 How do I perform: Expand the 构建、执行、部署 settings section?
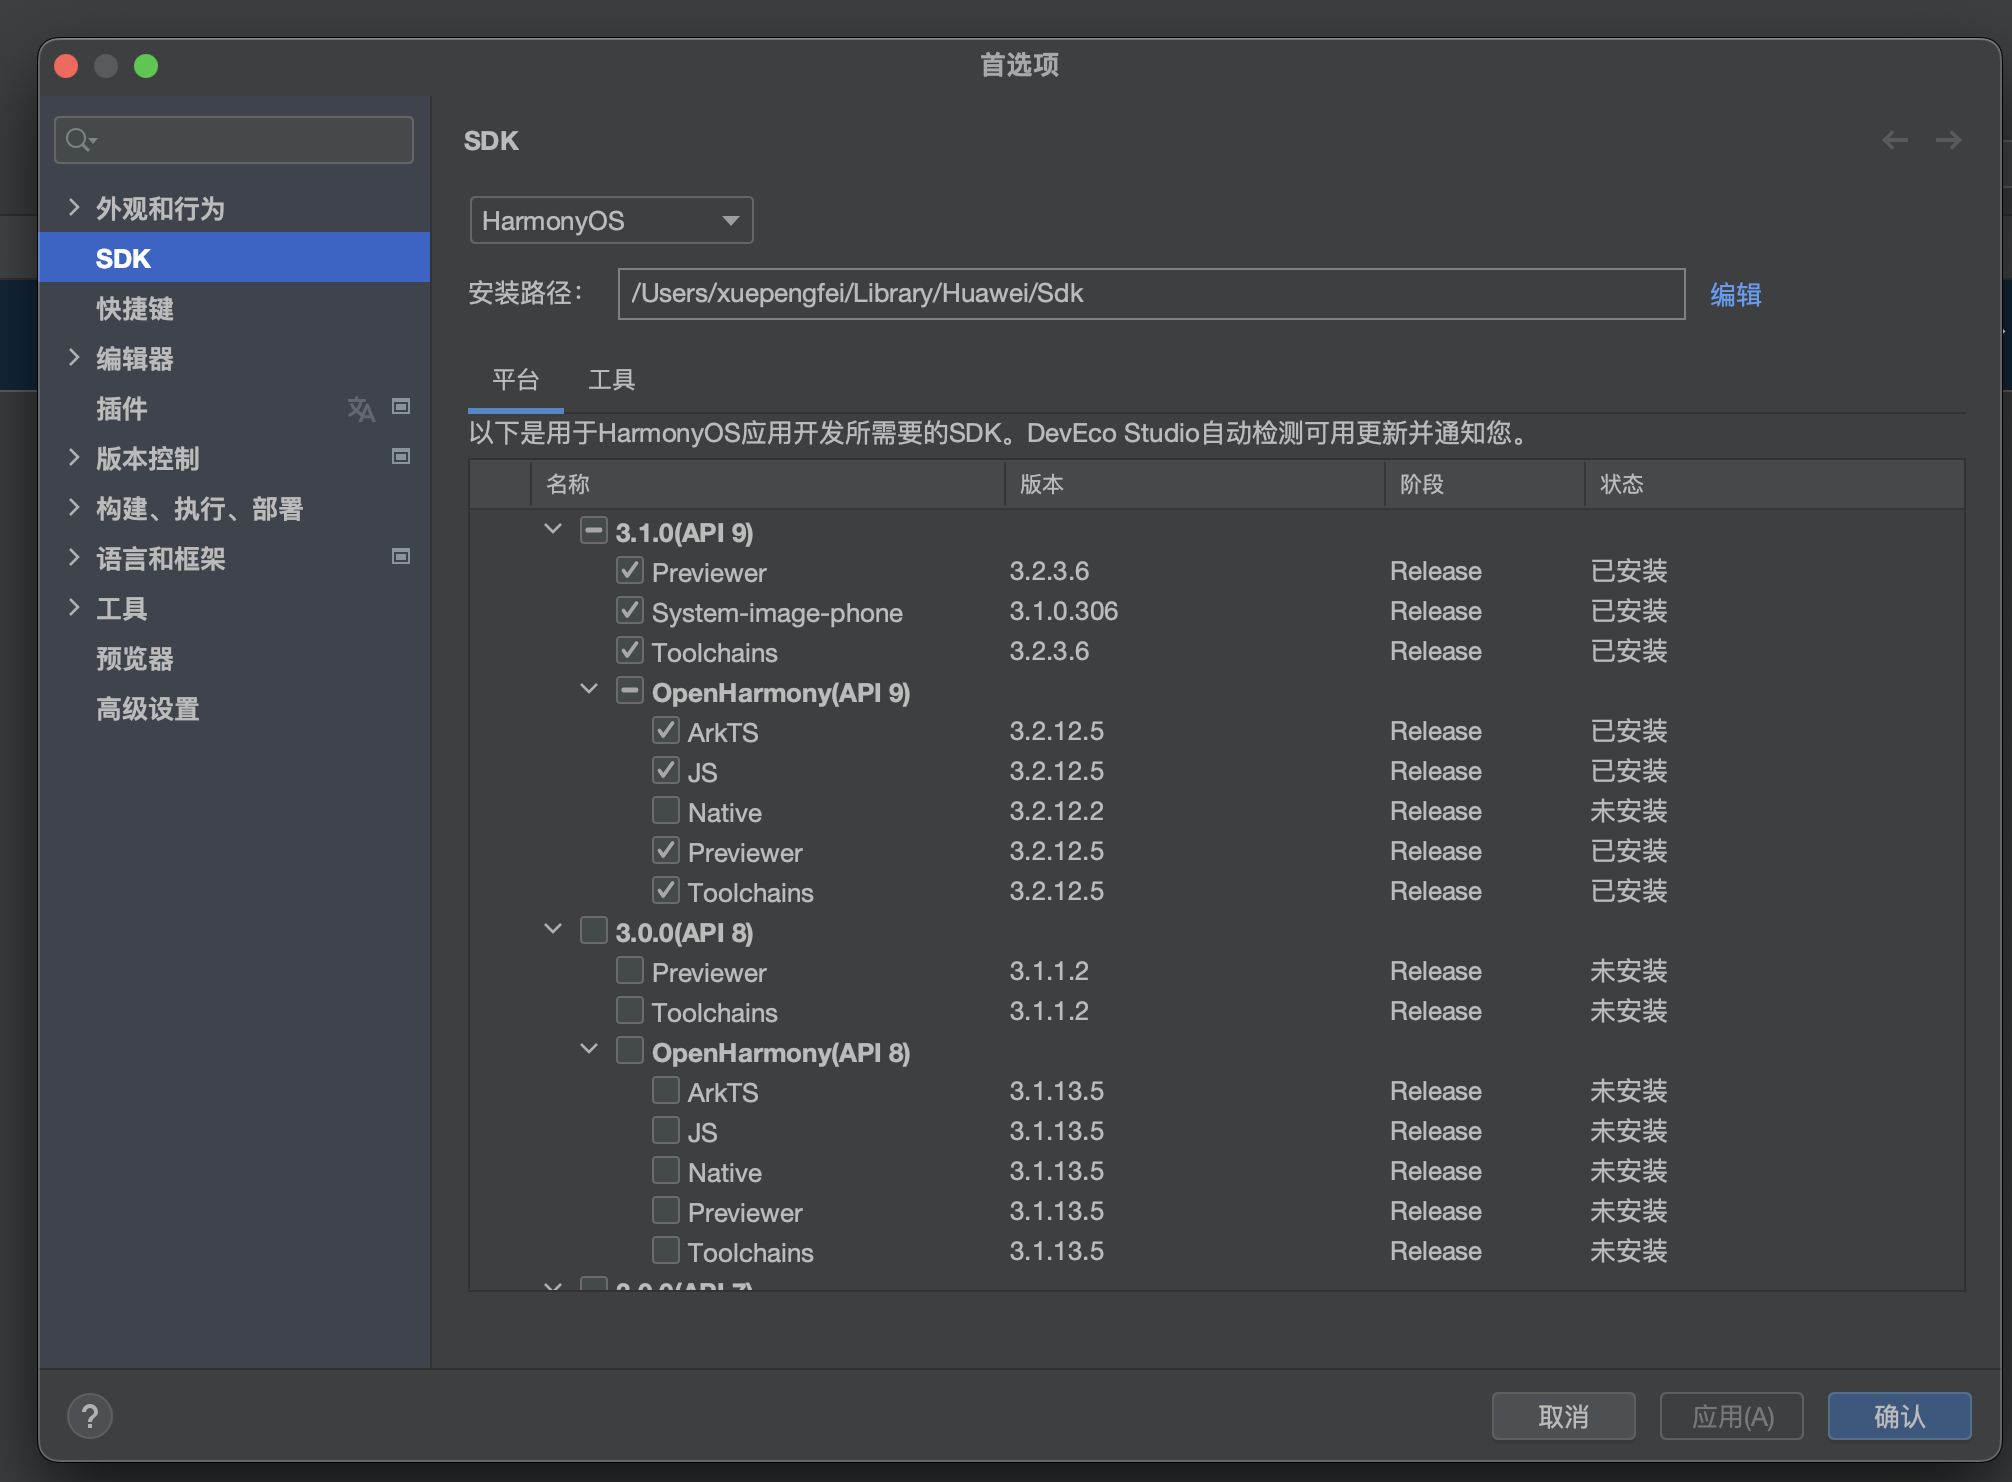point(74,507)
